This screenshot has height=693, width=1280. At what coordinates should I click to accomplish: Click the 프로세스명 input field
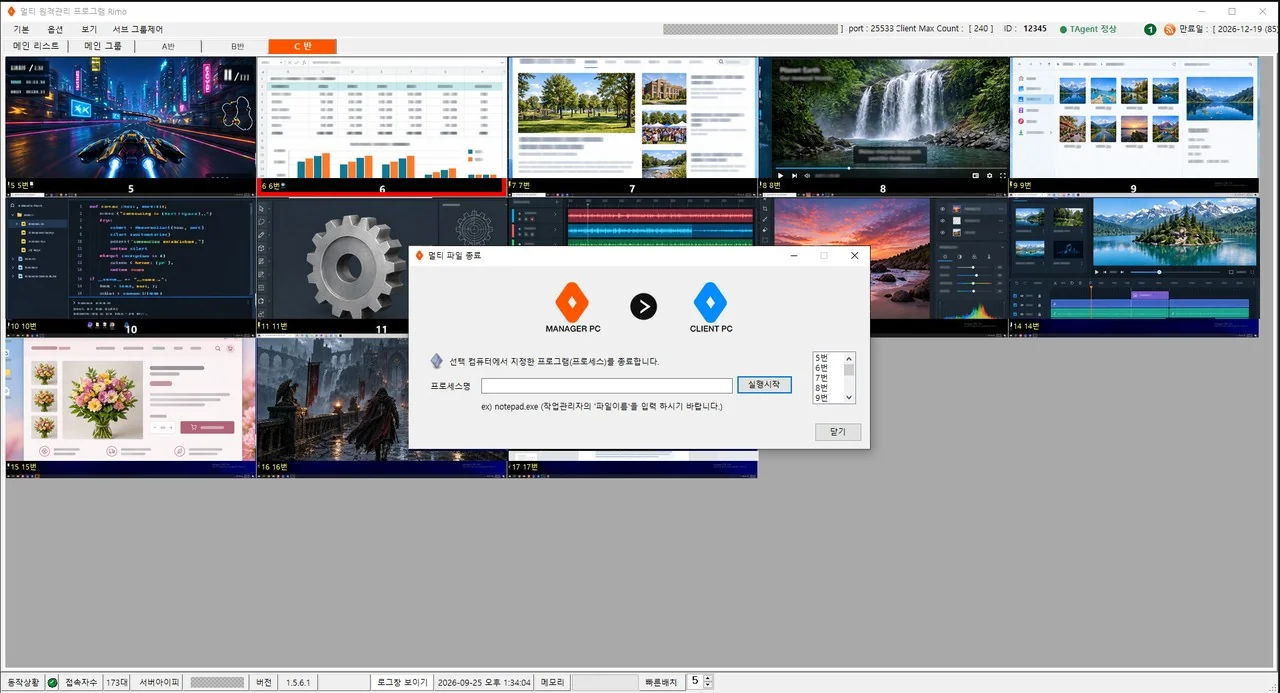pyautogui.click(x=607, y=385)
